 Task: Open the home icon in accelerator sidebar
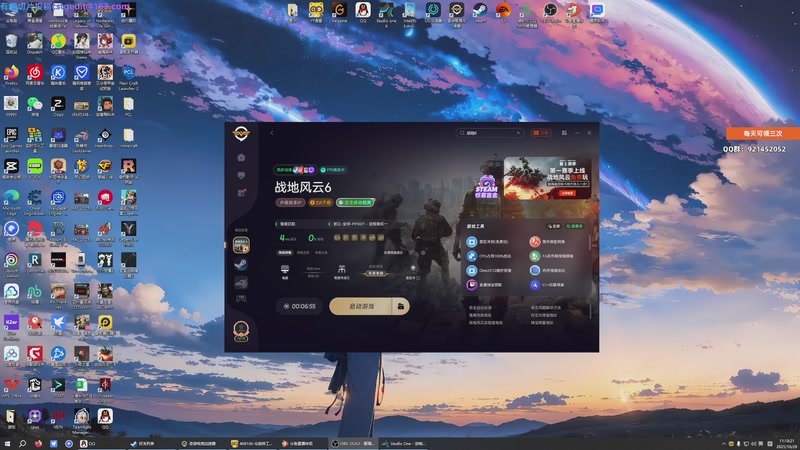[x=241, y=157]
